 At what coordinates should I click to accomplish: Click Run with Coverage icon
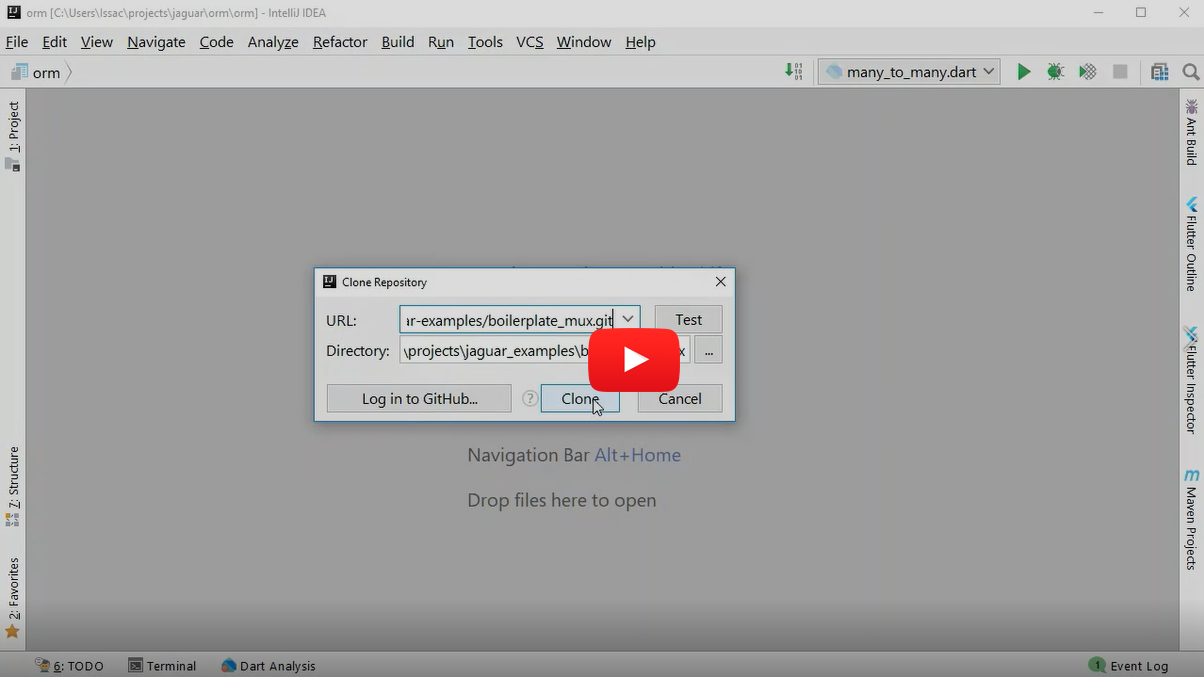[x=1087, y=72]
